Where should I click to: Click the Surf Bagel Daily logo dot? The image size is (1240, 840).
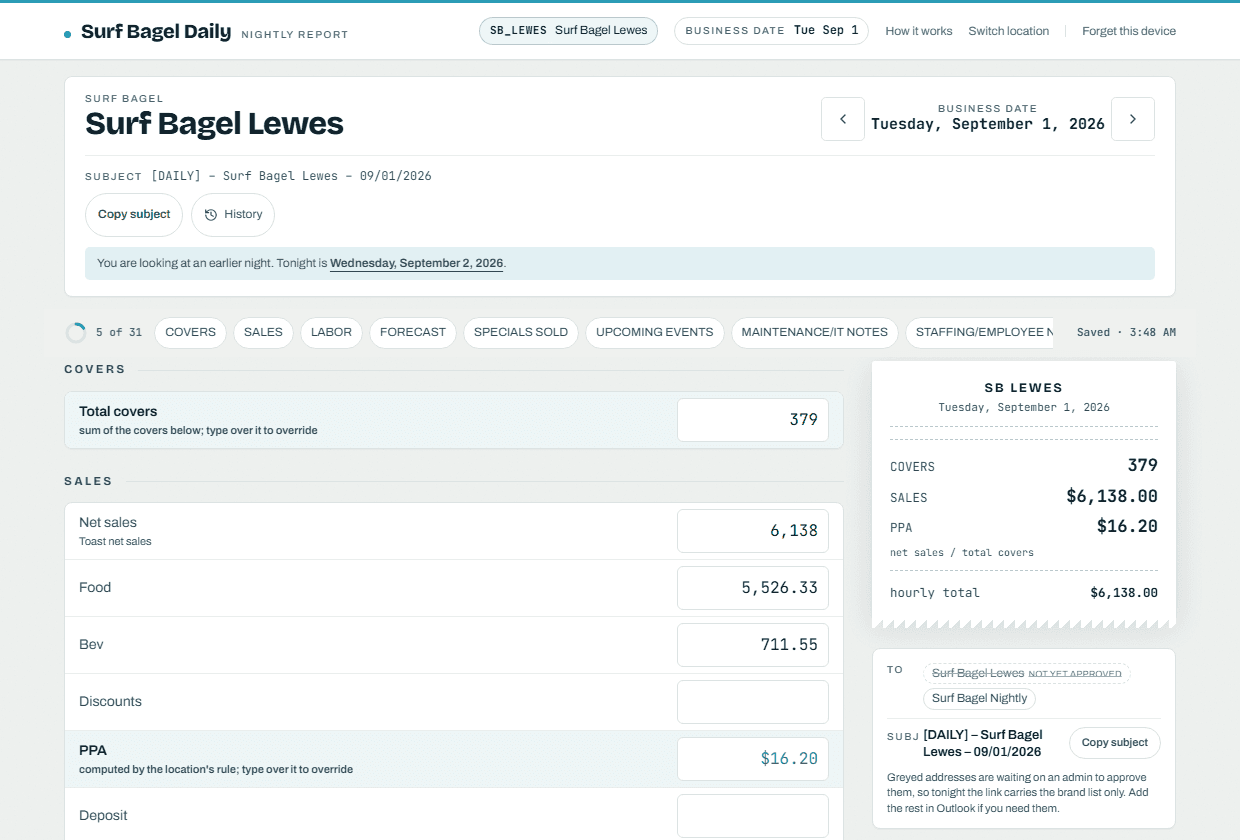click(x=67, y=34)
